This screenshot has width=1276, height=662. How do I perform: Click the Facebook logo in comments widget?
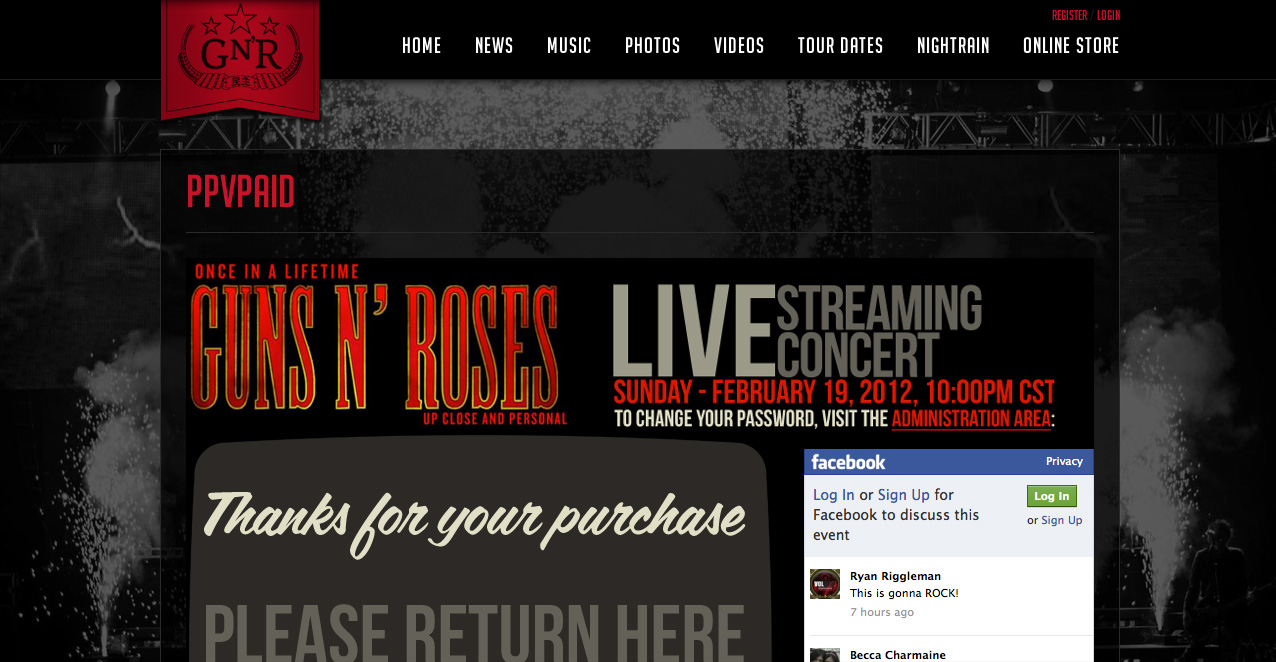[848, 462]
